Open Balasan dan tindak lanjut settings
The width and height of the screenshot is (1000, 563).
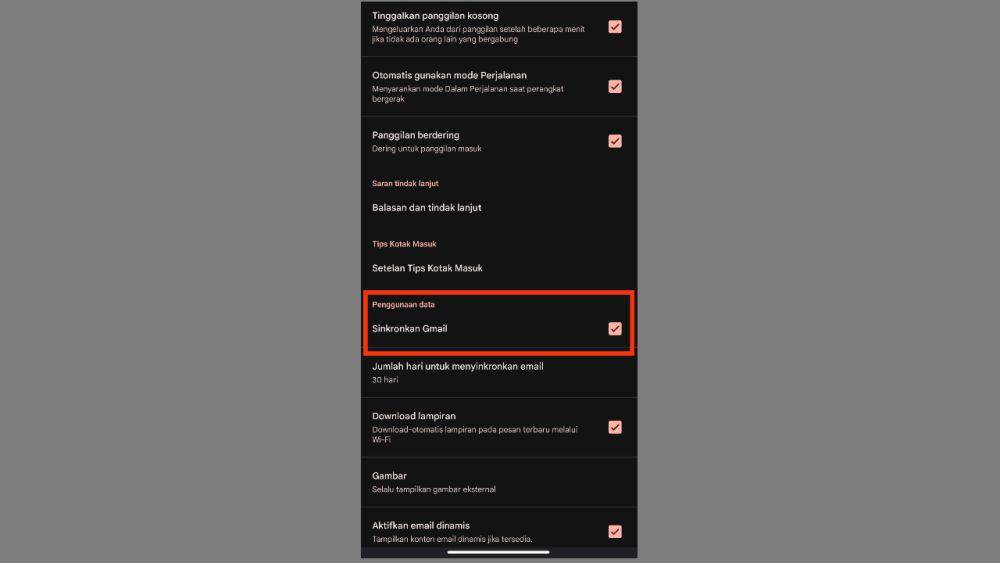[x=499, y=208]
